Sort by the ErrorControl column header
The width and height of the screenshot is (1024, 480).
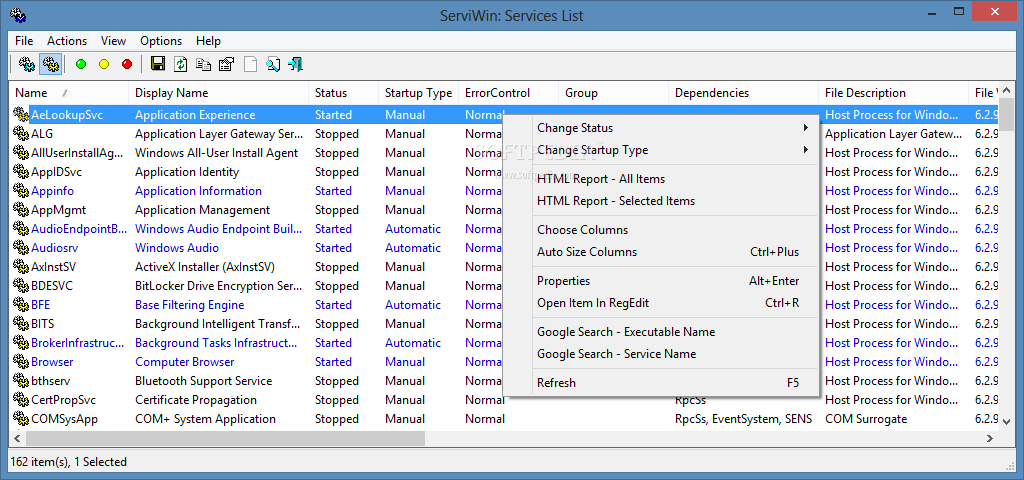tap(509, 93)
